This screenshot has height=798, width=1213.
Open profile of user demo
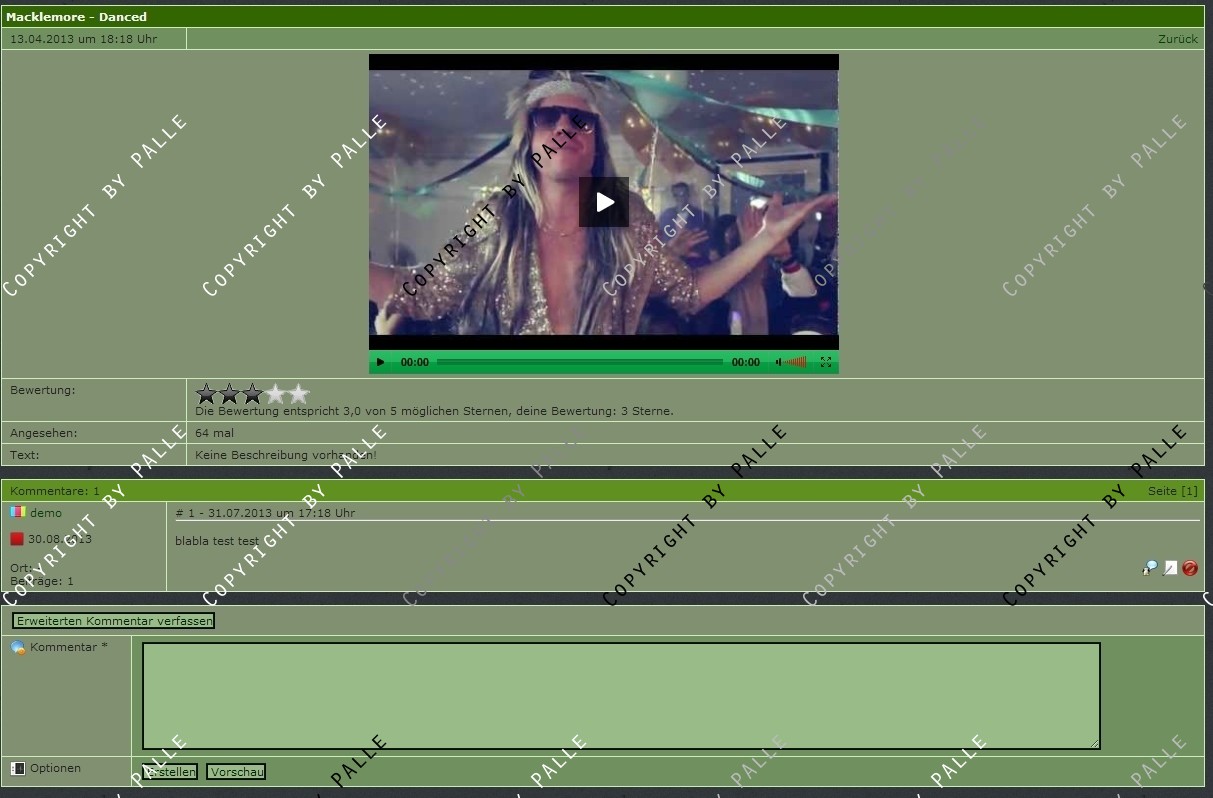46,513
